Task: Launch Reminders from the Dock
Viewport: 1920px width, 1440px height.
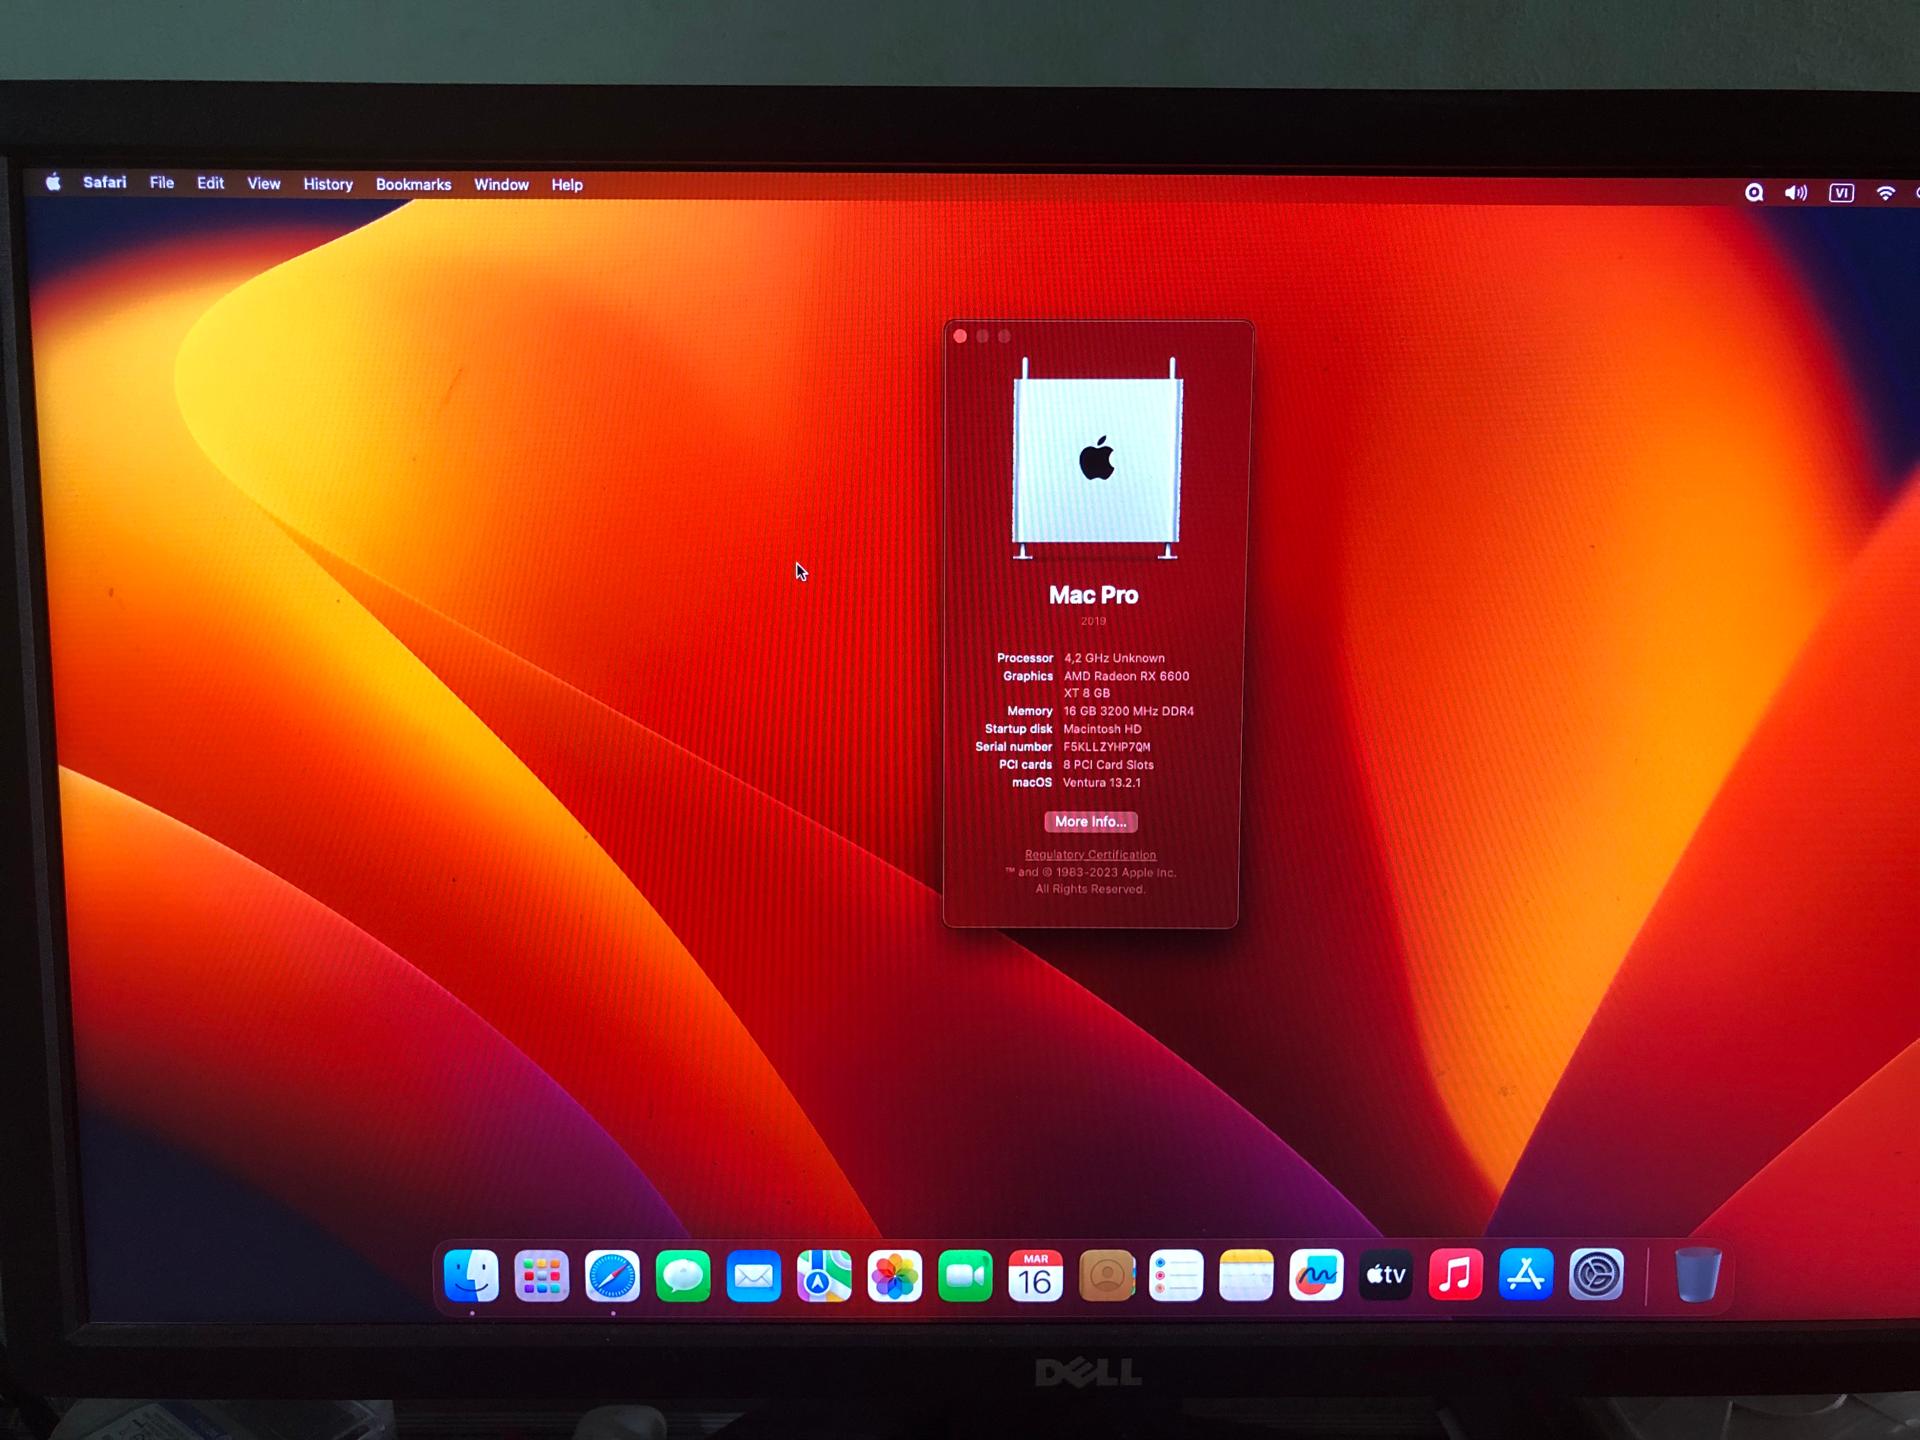Action: coord(1176,1275)
